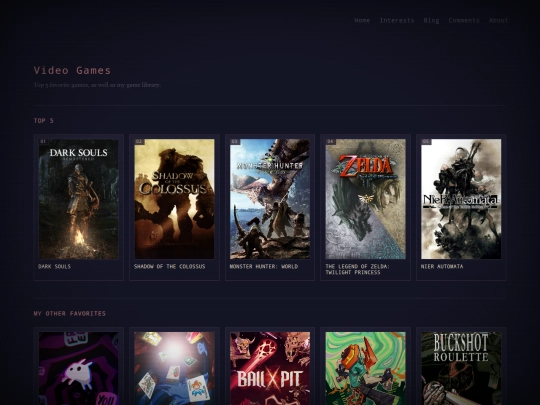Go to the Home nav link
540x405 pixels.
click(x=362, y=20)
